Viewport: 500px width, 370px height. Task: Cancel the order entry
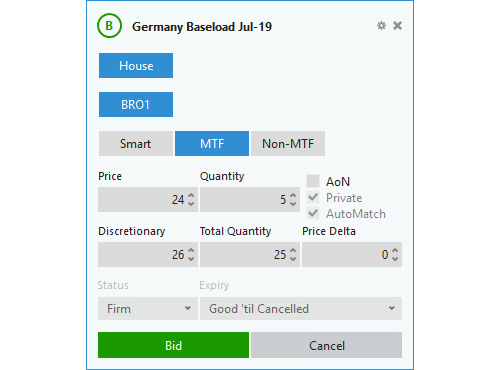(326, 345)
